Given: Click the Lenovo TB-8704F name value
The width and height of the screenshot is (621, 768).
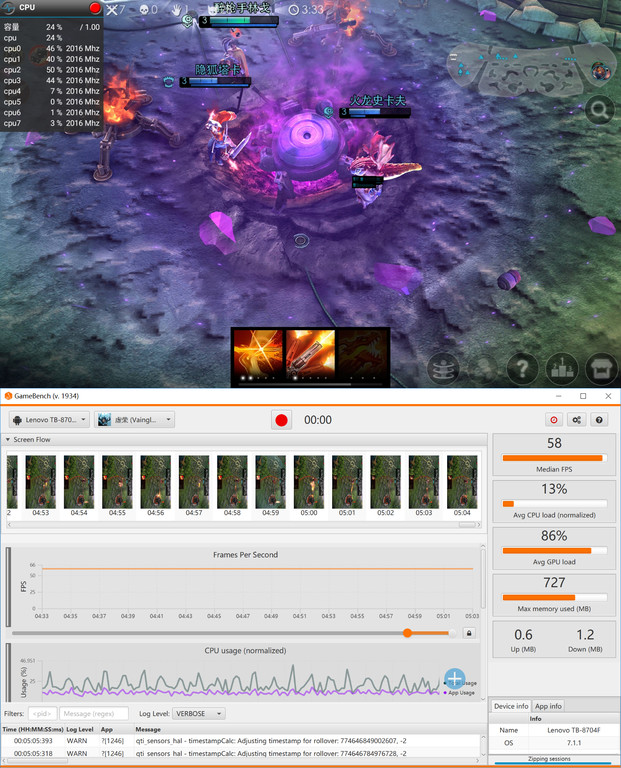Looking at the screenshot, I should (x=574, y=730).
